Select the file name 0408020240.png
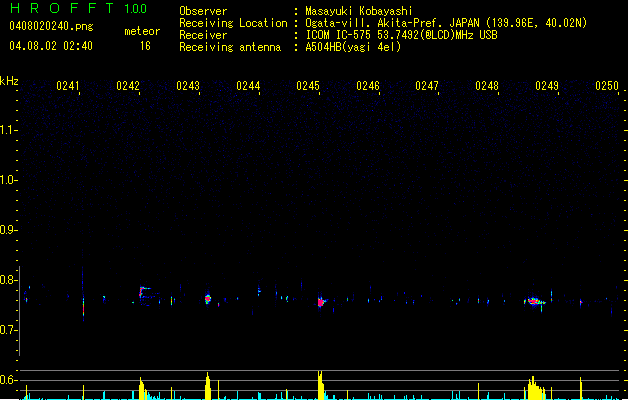This screenshot has height=400, width=629. pyautogui.click(x=51, y=26)
